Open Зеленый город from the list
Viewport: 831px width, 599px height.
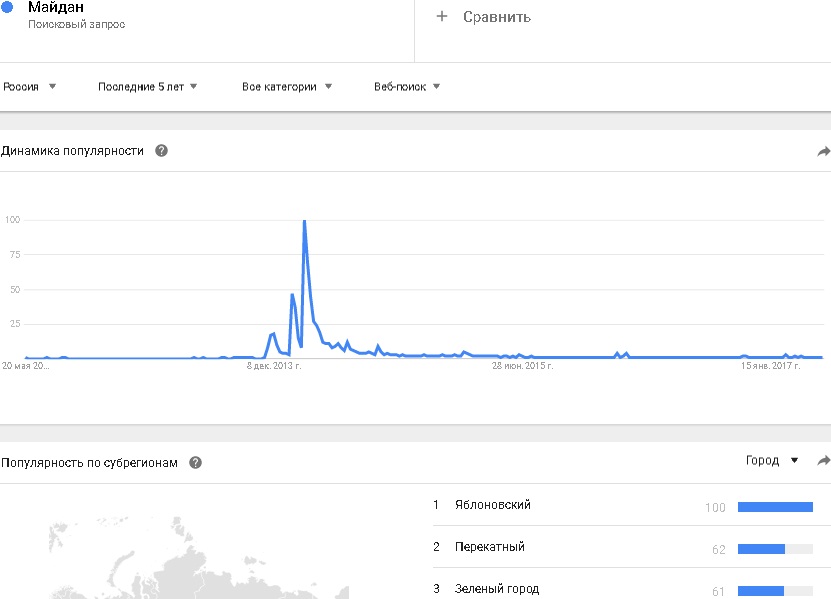click(x=496, y=589)
